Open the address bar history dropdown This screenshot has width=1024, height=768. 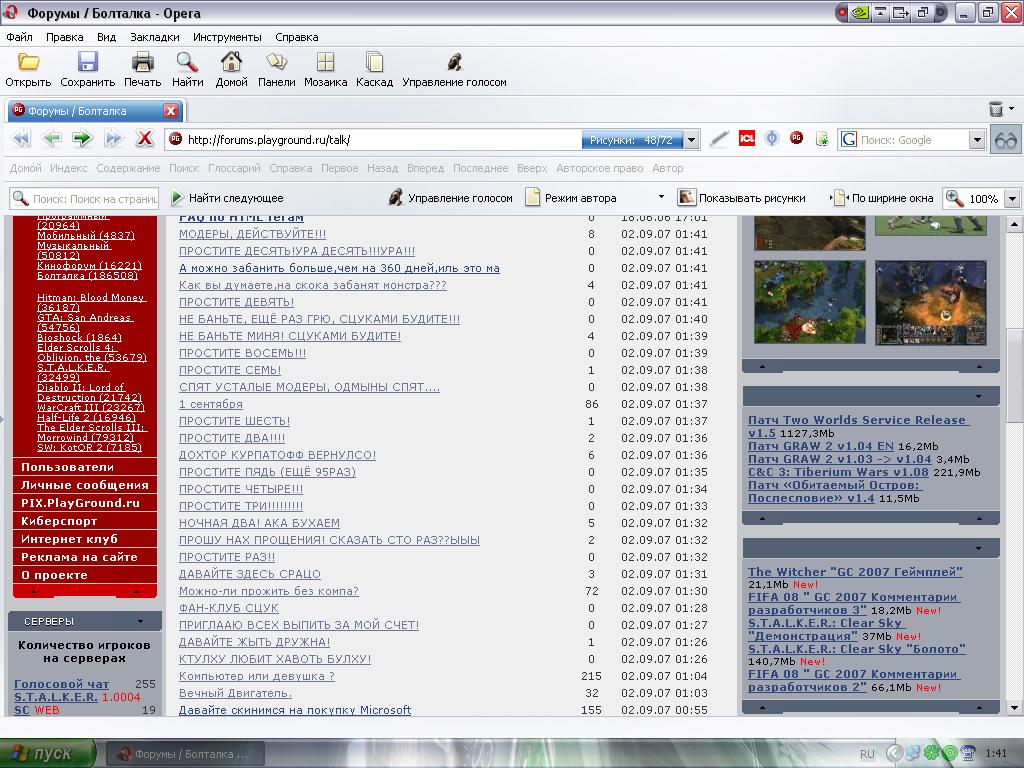[x=691, y=140]
